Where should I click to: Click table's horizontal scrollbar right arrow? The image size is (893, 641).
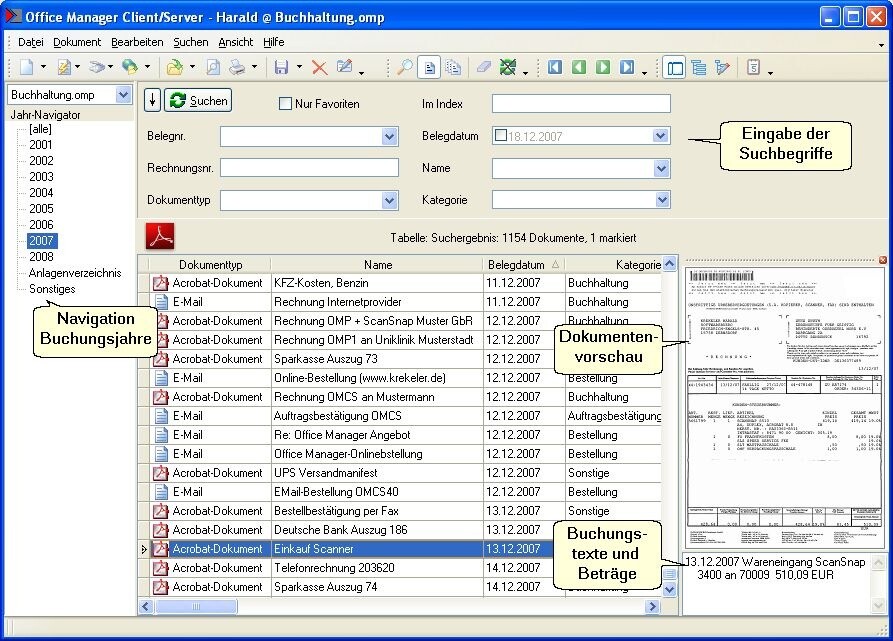[x=653, y=607]
